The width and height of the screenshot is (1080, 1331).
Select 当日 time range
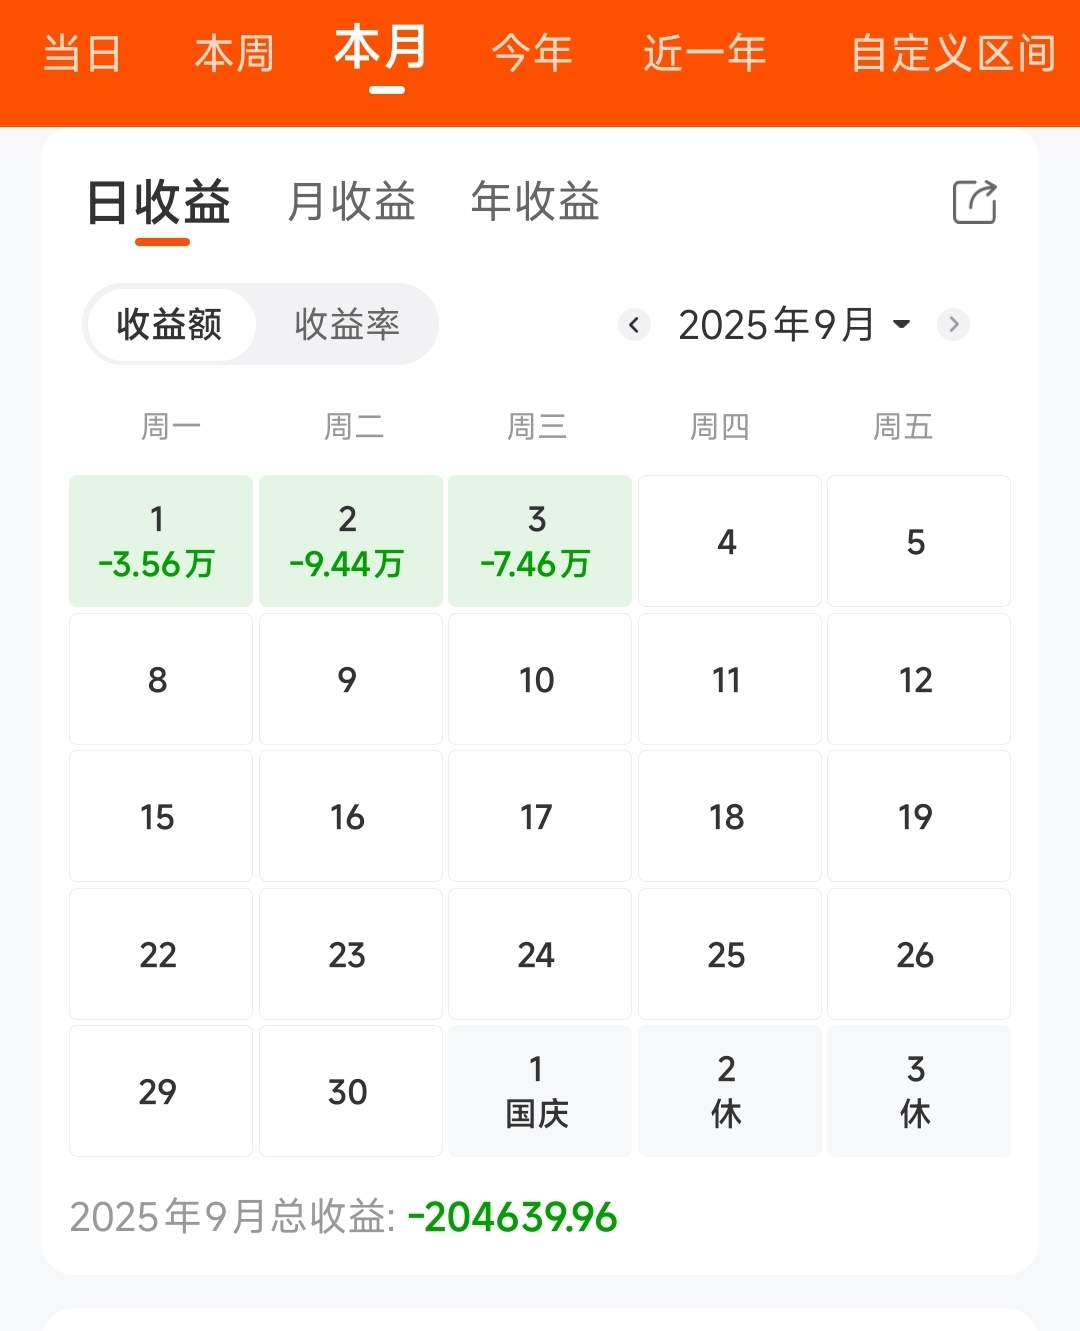pos(82,53)
